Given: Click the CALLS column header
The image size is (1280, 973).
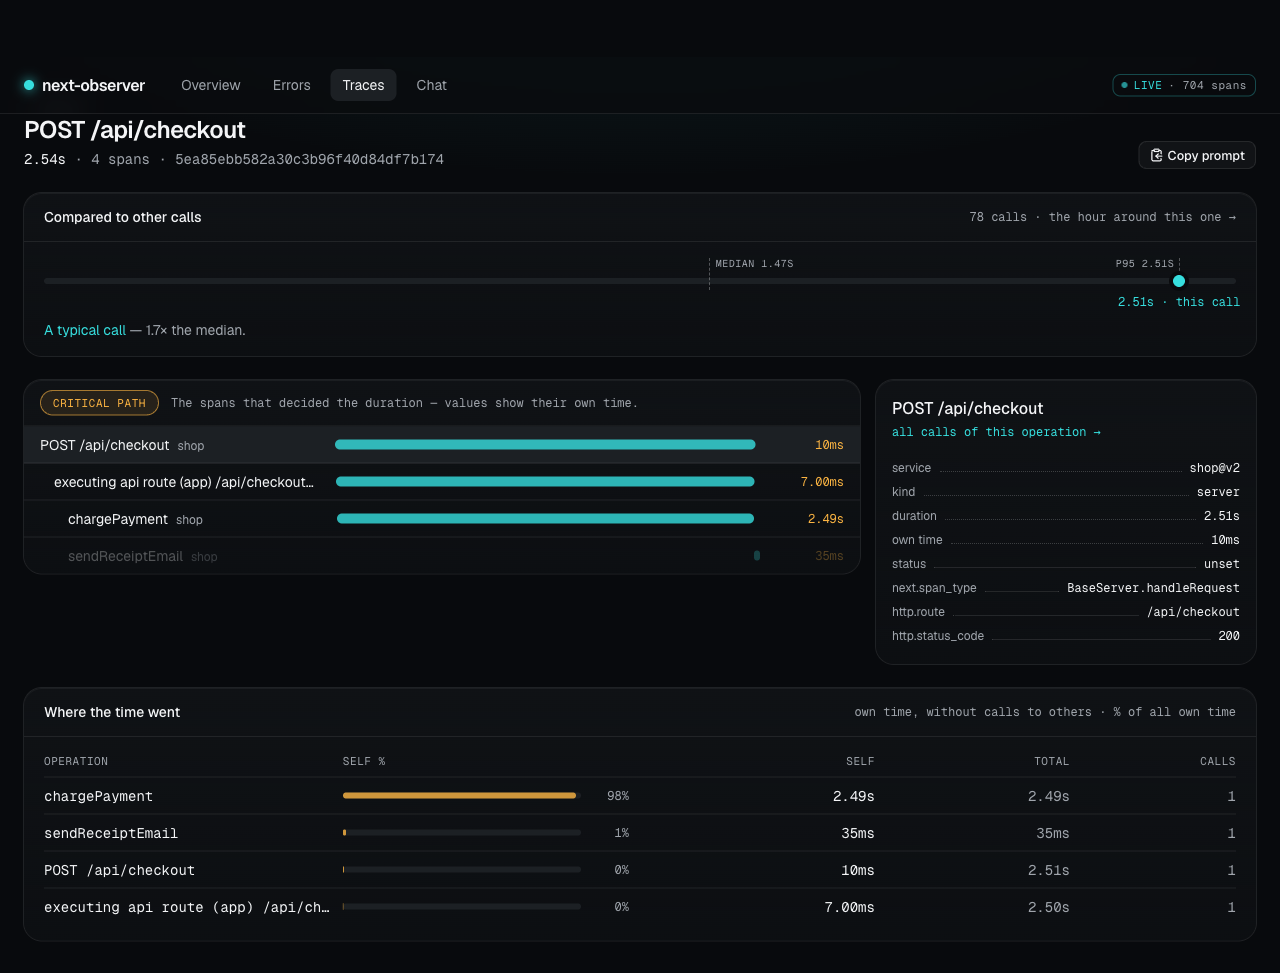Looking at the screenshot, I should (x=1218, y=761).
